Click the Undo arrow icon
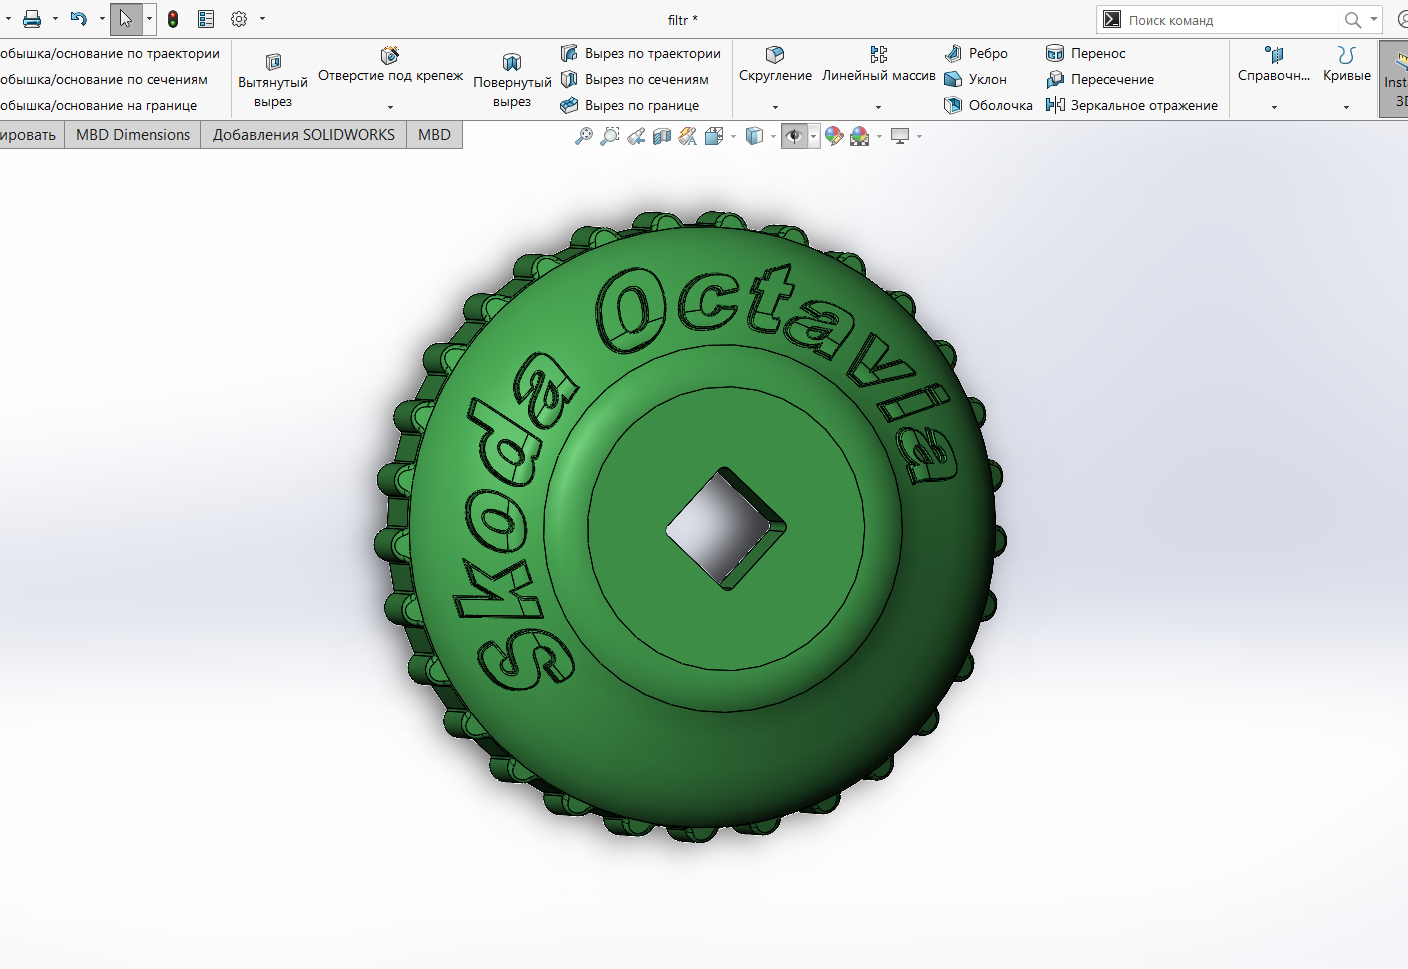Image resolution: width=1408 pixels, height=969 pixels. pos(79,19)
